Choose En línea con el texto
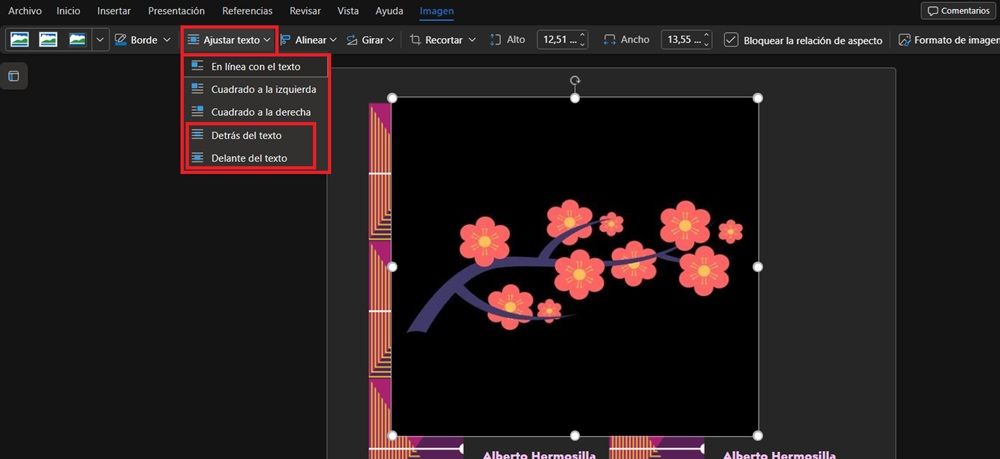Screen dimensions: 1000x459 pos(255,66)
